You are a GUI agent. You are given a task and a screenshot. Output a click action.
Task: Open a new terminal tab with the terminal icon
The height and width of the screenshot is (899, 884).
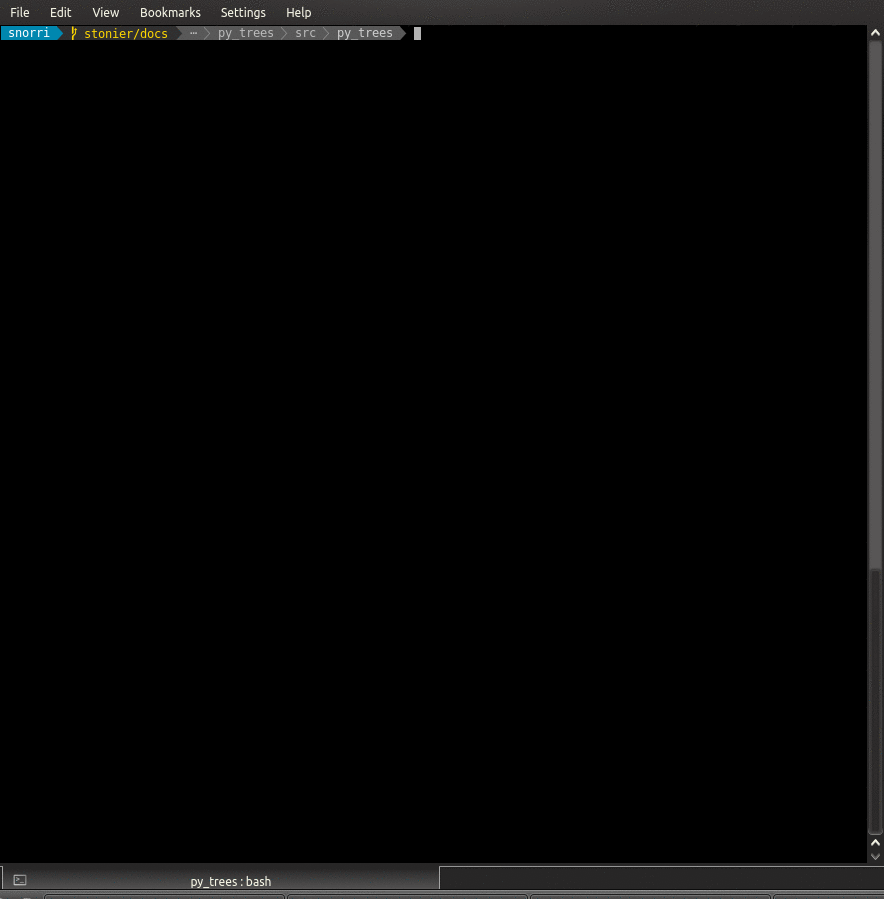20,878
